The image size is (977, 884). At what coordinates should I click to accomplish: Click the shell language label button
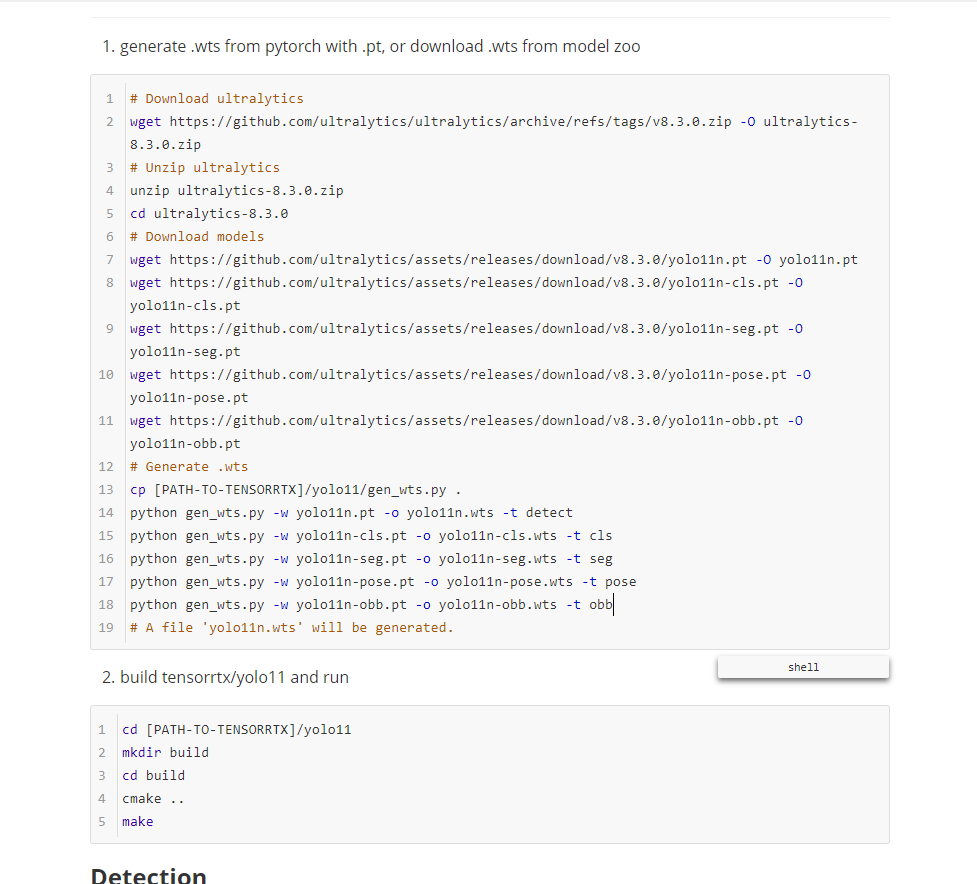802,666
